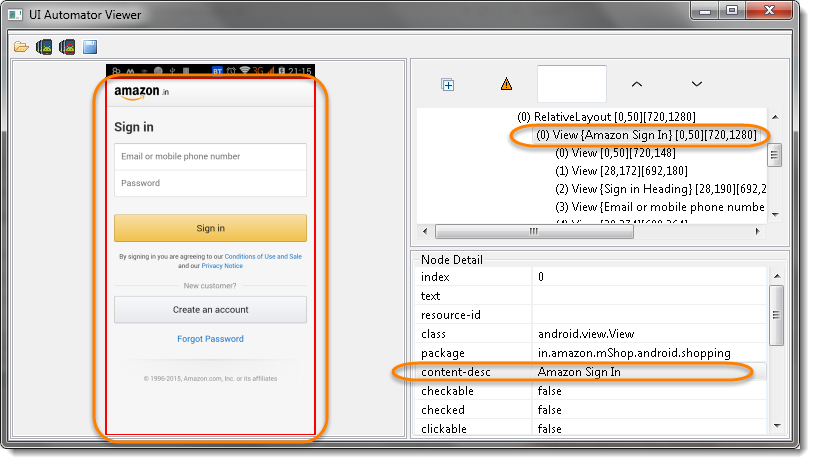Click the Password field in the screenshot

211,183
